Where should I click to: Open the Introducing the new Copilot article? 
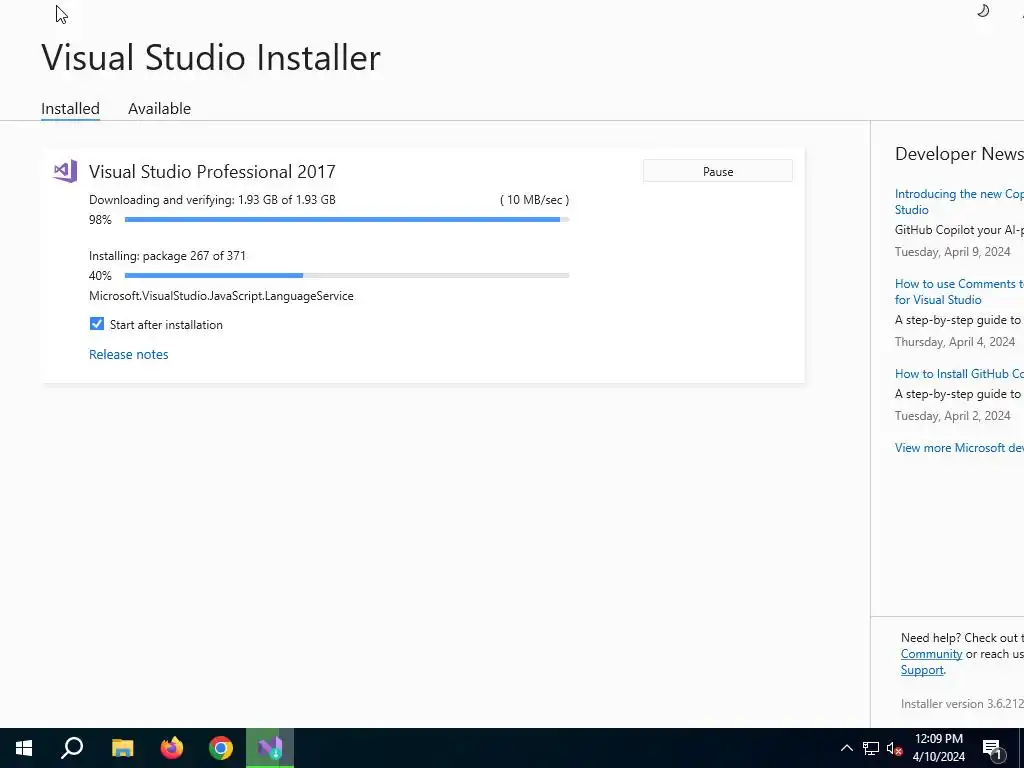(959, 201)
